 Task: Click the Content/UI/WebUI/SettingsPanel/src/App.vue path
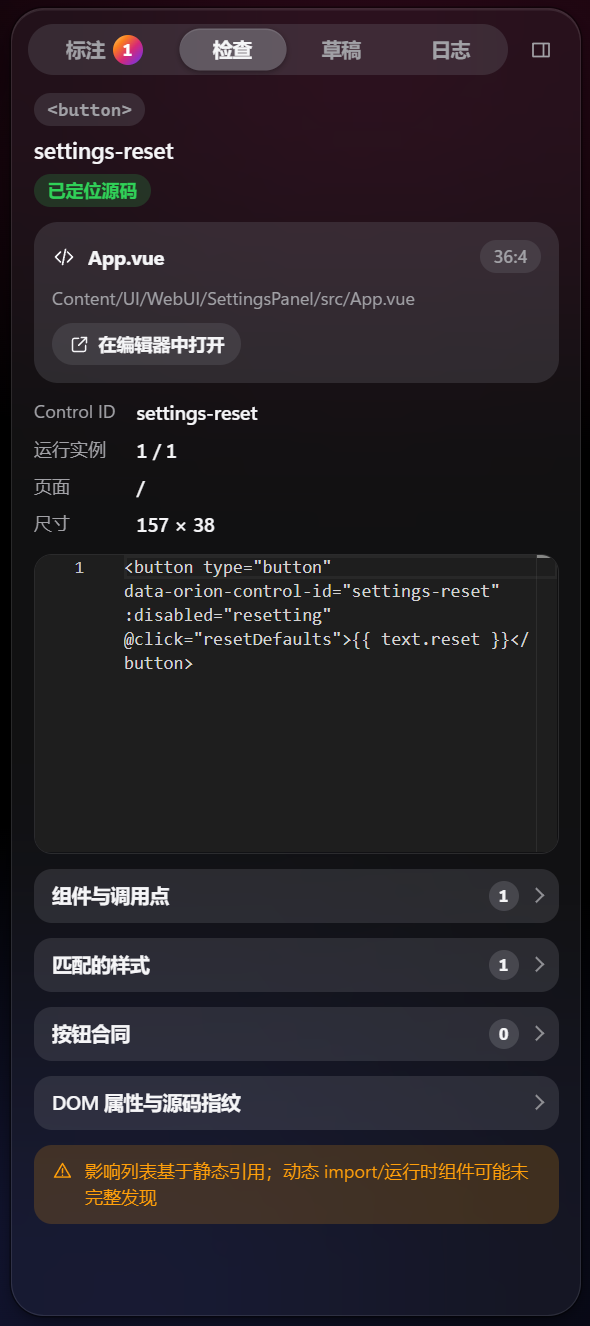click(x=233, y=299)
